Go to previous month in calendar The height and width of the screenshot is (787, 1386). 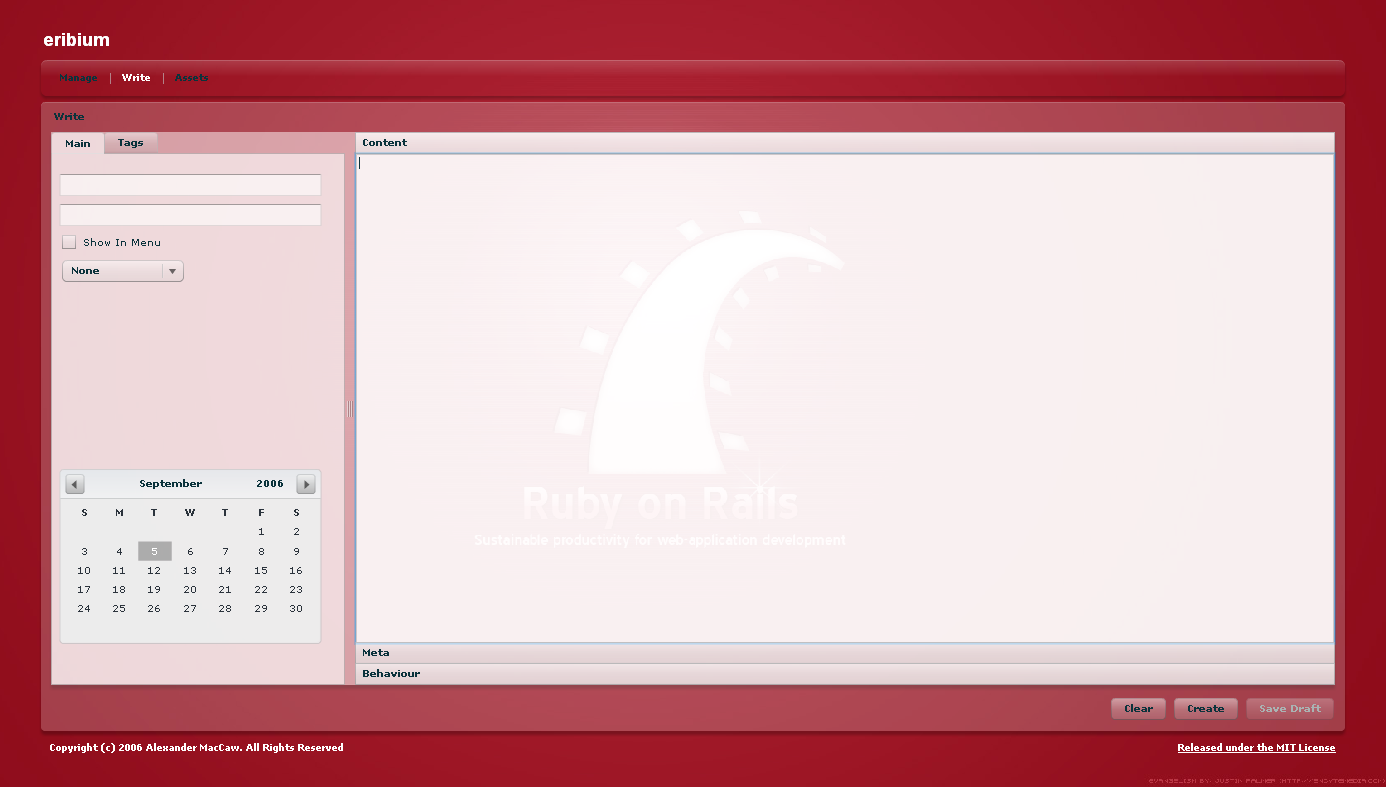click(75, 484)
